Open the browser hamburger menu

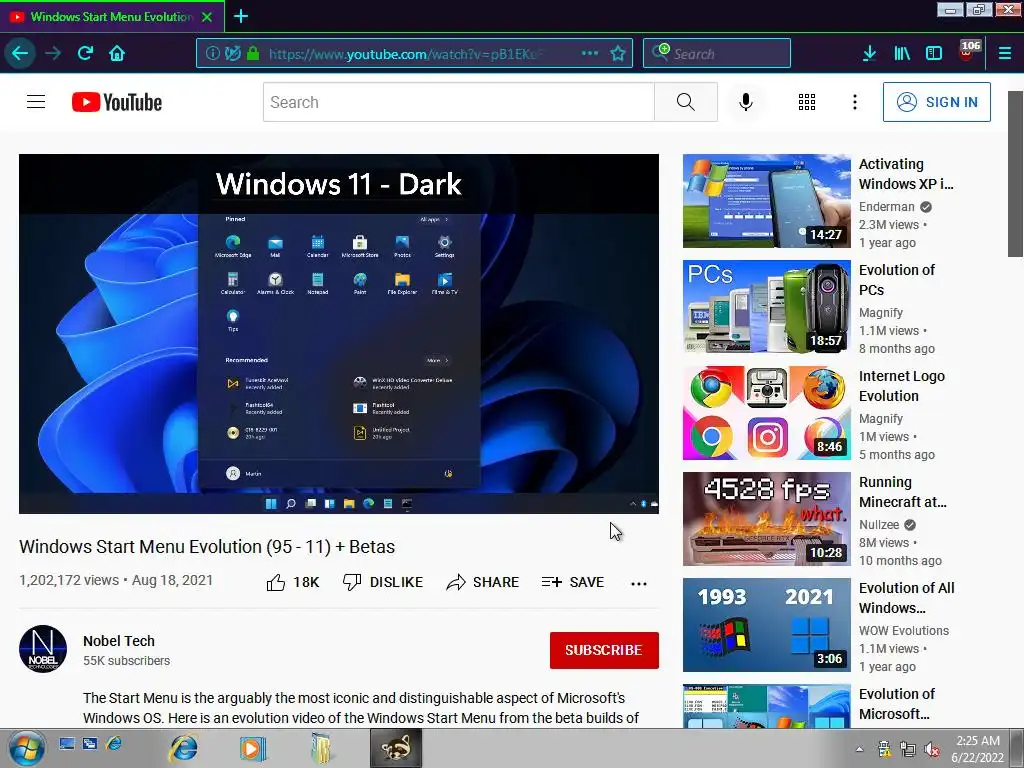tap(1004, 53)
